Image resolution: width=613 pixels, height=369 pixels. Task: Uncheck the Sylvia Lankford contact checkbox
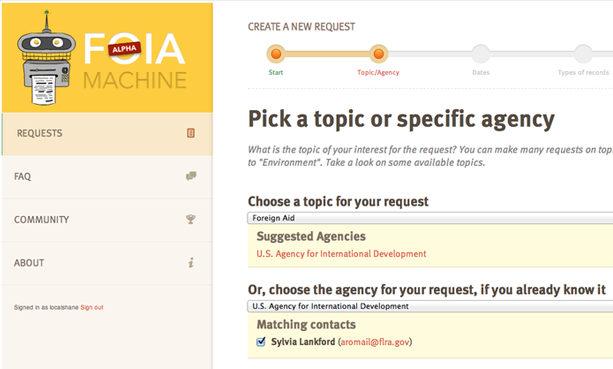coord(261,342)
